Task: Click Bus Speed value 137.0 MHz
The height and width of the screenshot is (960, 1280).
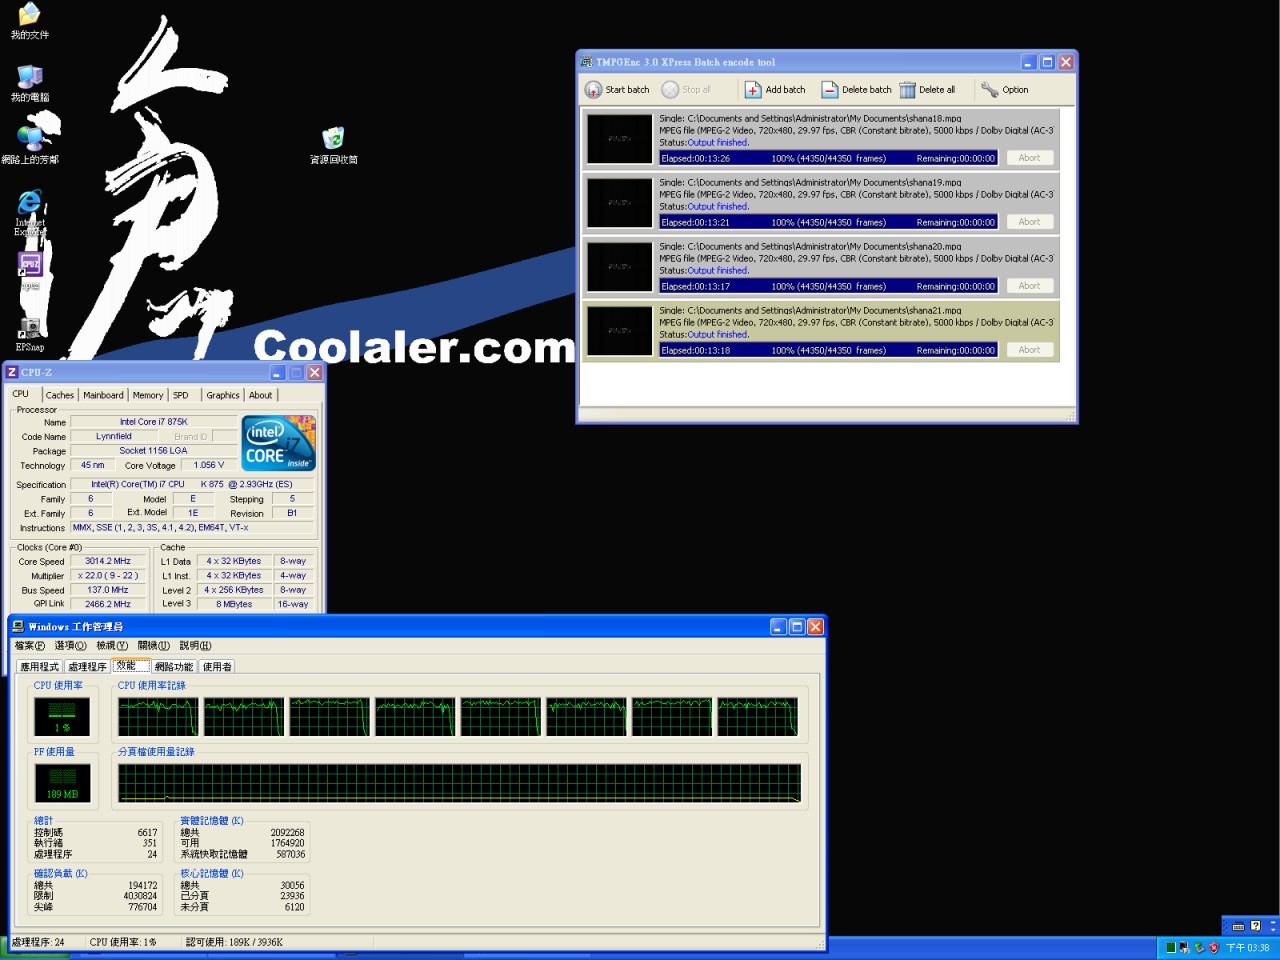Action: click(x=108, y=590)
